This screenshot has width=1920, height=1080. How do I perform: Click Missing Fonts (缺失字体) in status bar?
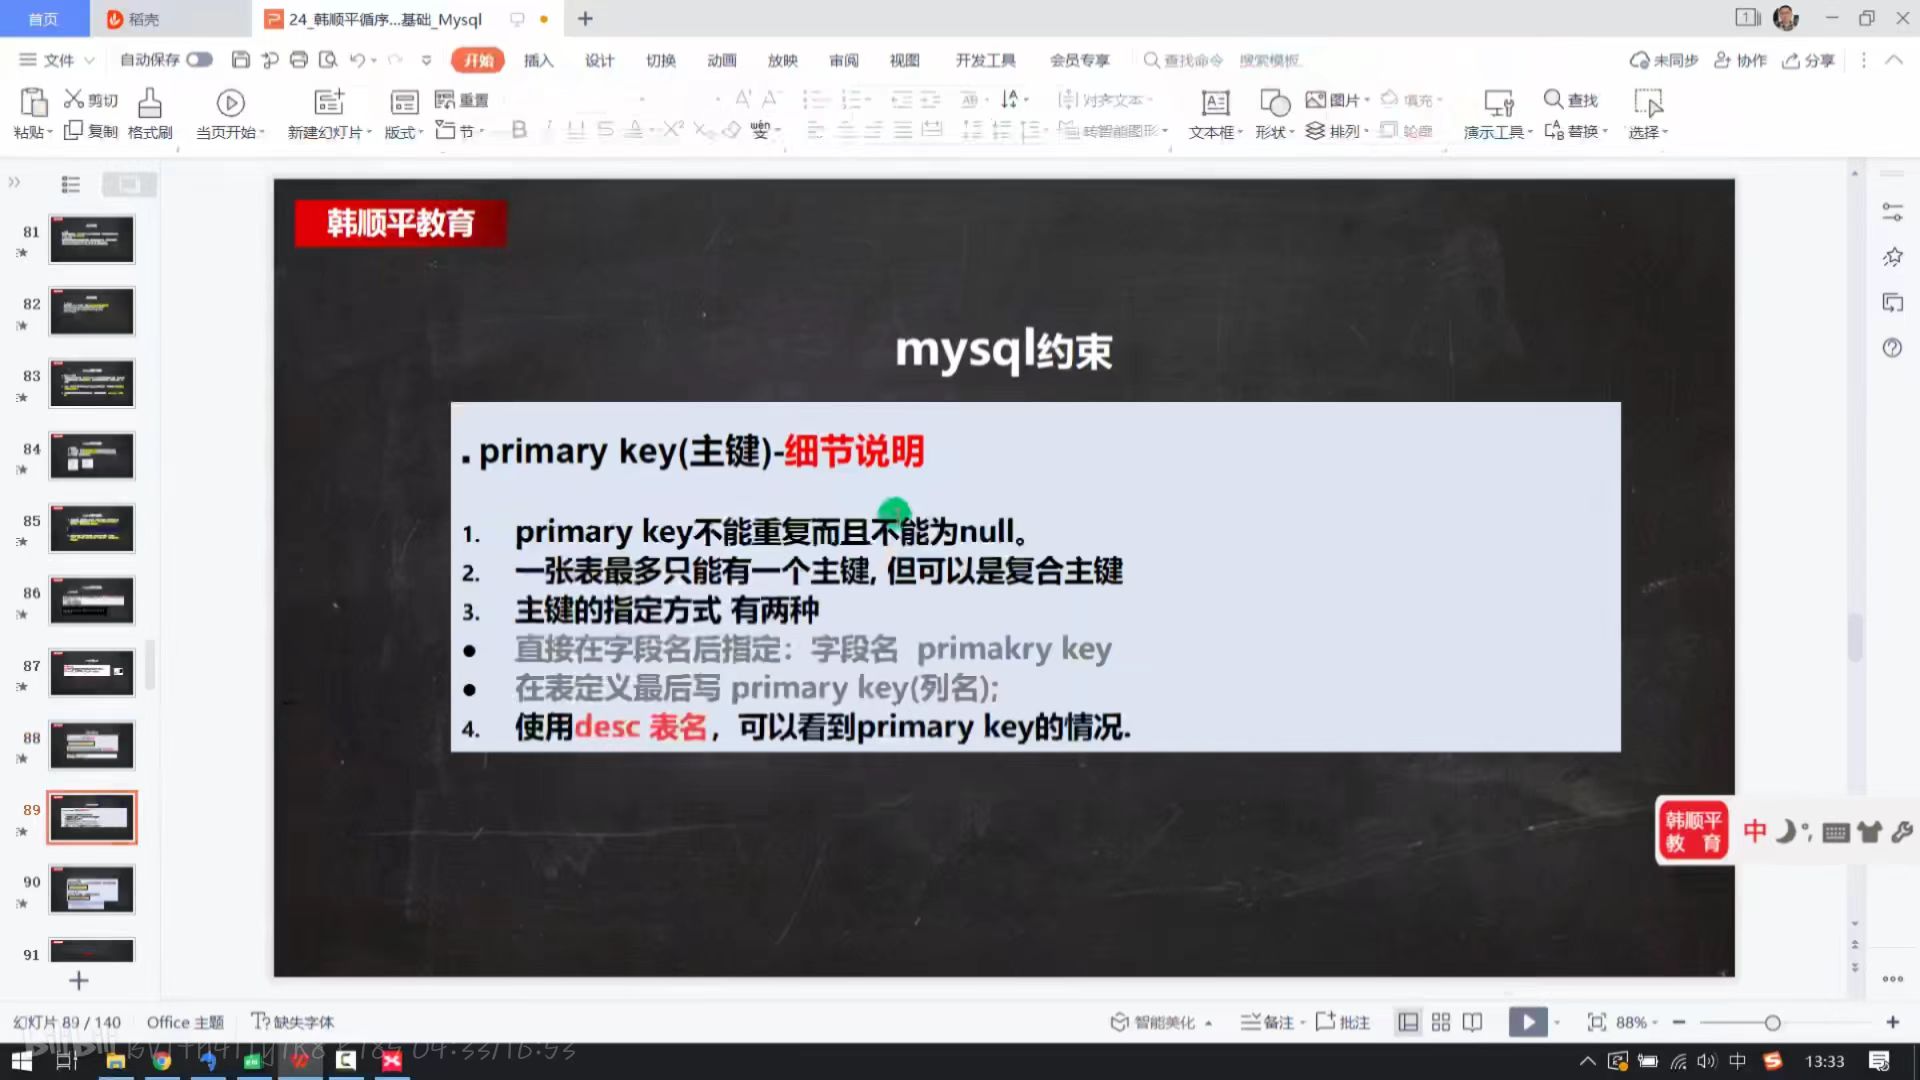(293, 1022)
